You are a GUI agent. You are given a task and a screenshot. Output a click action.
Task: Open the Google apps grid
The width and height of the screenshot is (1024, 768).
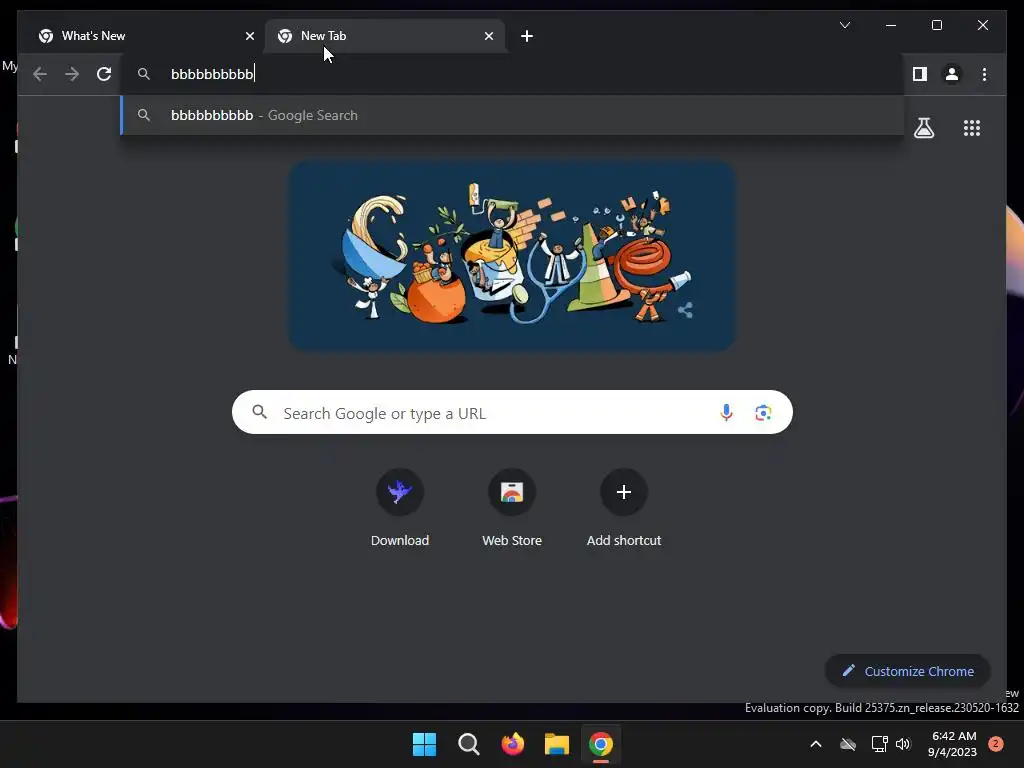click(x=972, y=128)
